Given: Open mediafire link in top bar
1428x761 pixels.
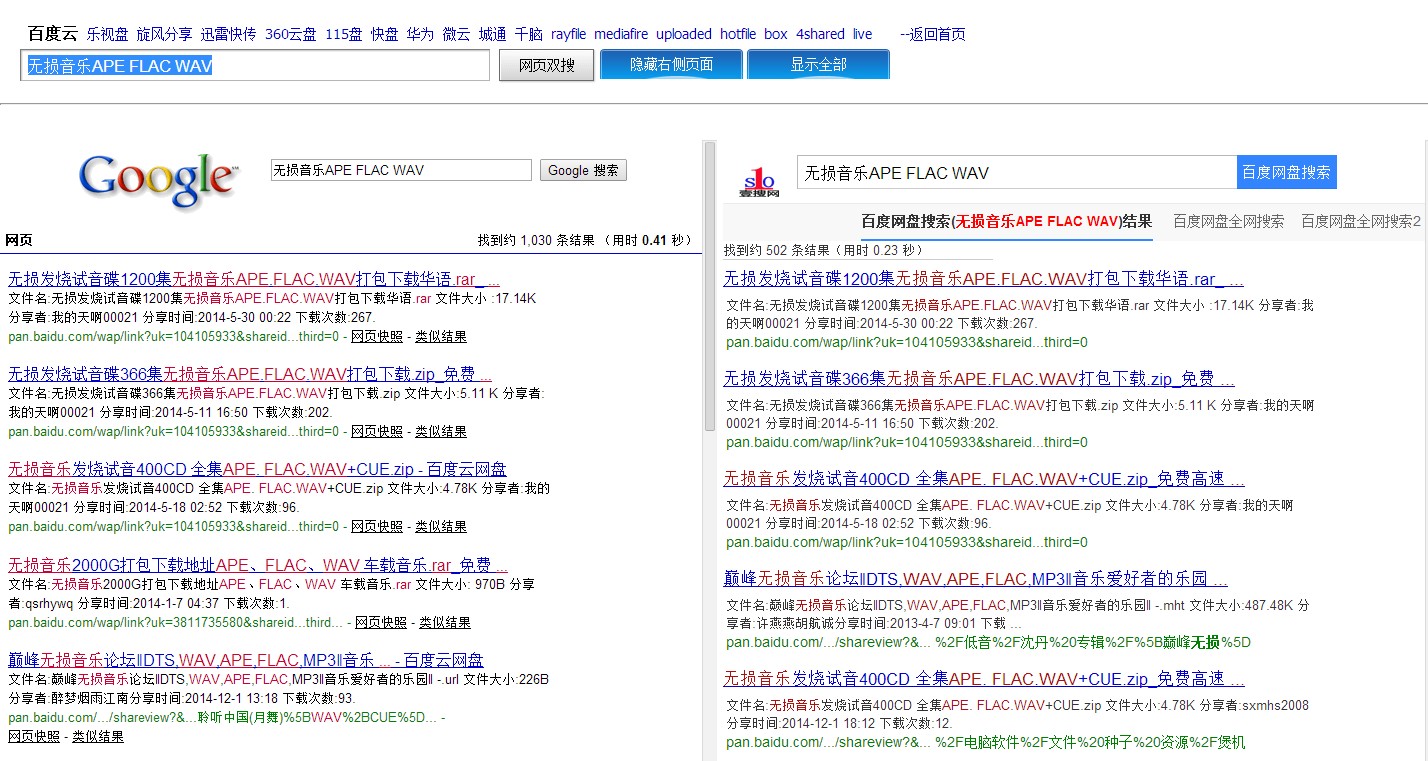Looking at the screenshot, I should (x=621, y=34).
